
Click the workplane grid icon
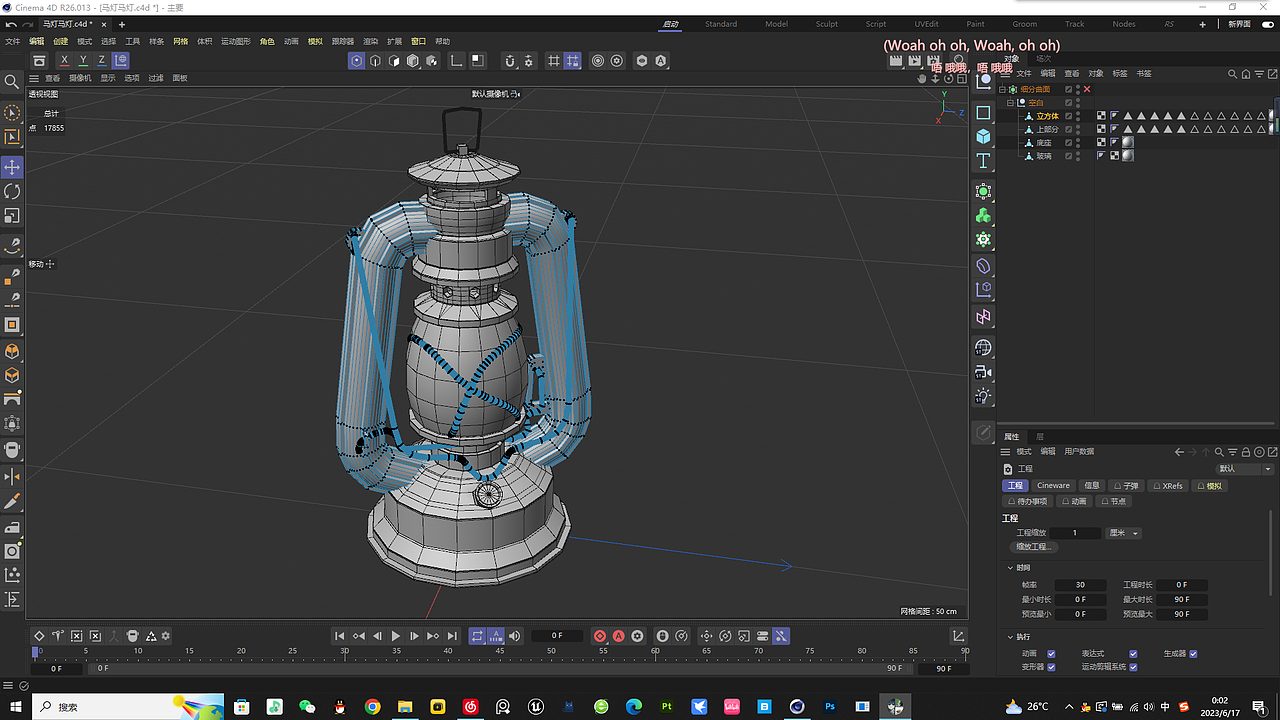coord(554,61)
